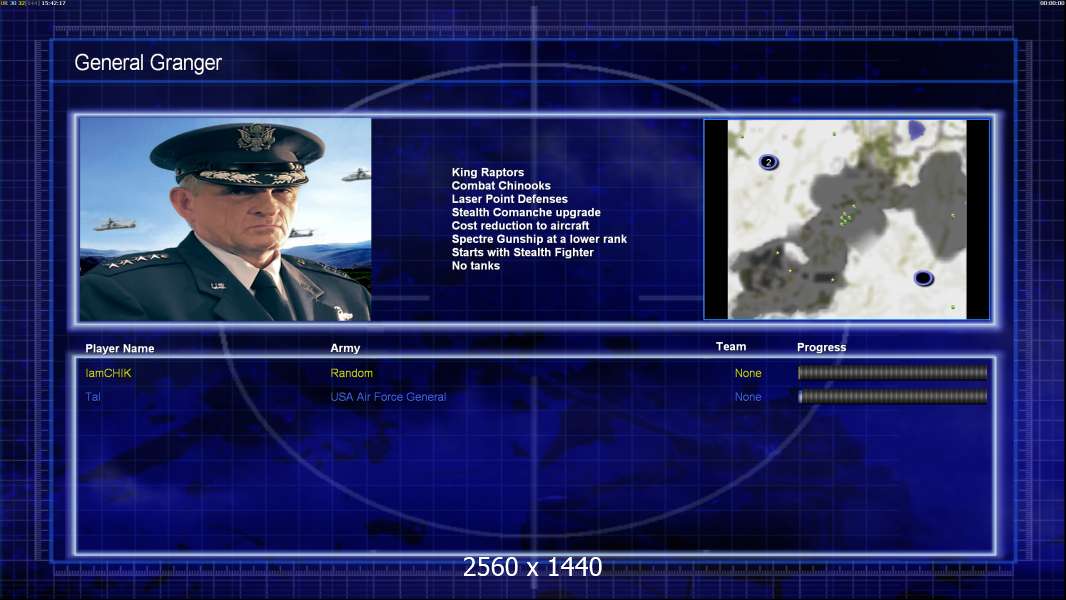Select player name Tal
This screenshot has width=1066, height=600.
(93, 397)
